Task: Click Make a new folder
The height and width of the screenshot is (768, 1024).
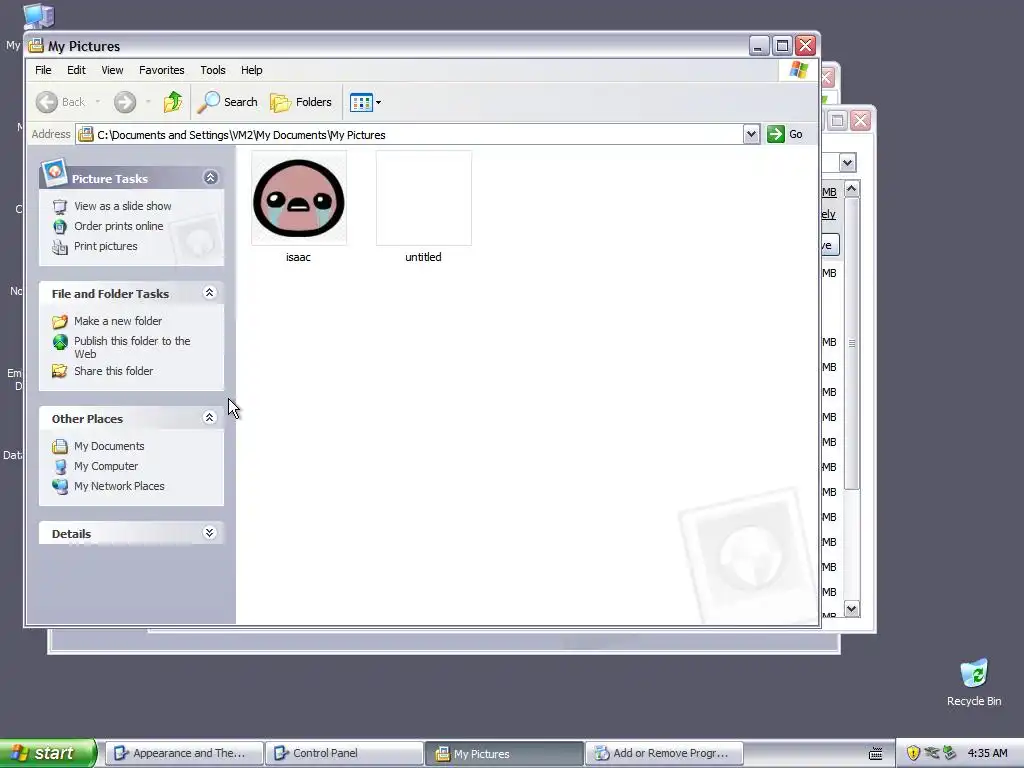Action: pyautogui.click(x=118, y=321)
